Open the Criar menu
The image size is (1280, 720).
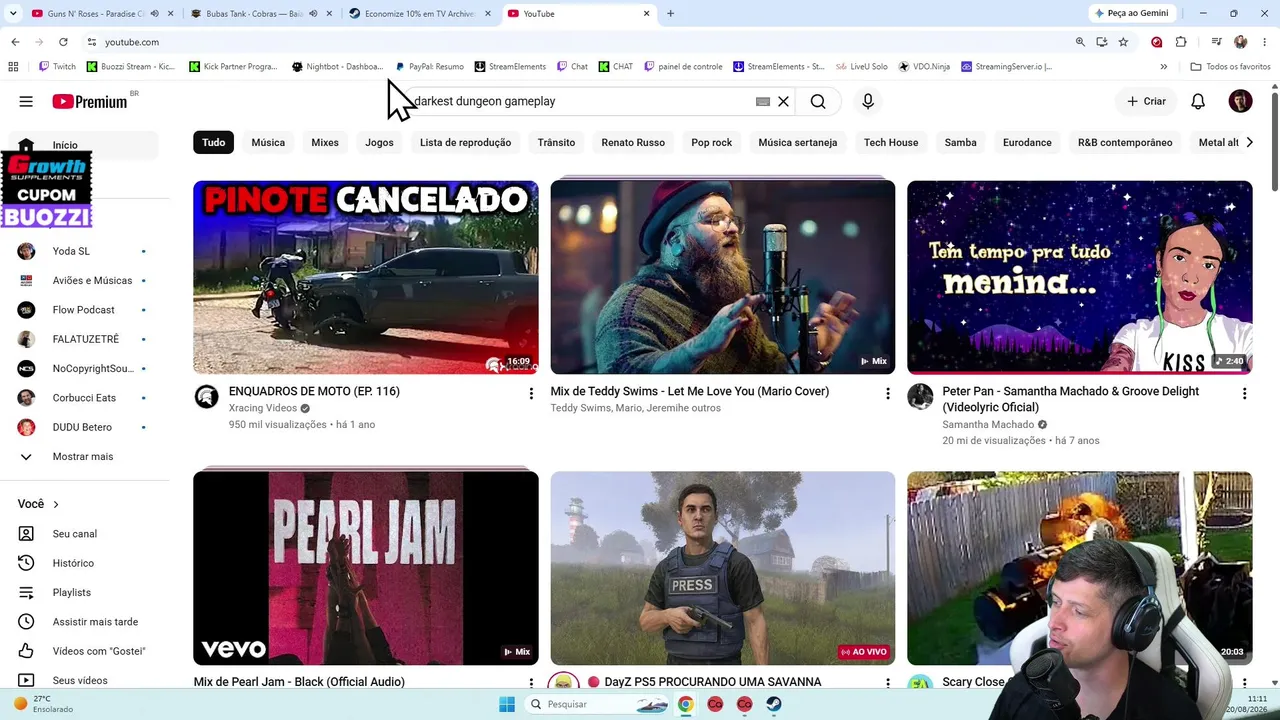[1146, 101]
